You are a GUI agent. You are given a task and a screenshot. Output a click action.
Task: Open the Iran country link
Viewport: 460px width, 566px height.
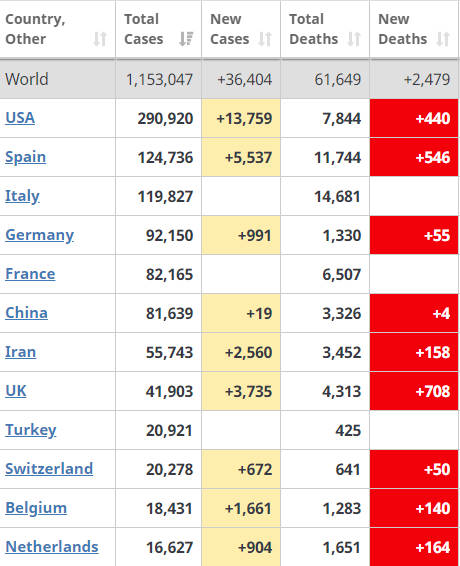(x=21, y=352)
